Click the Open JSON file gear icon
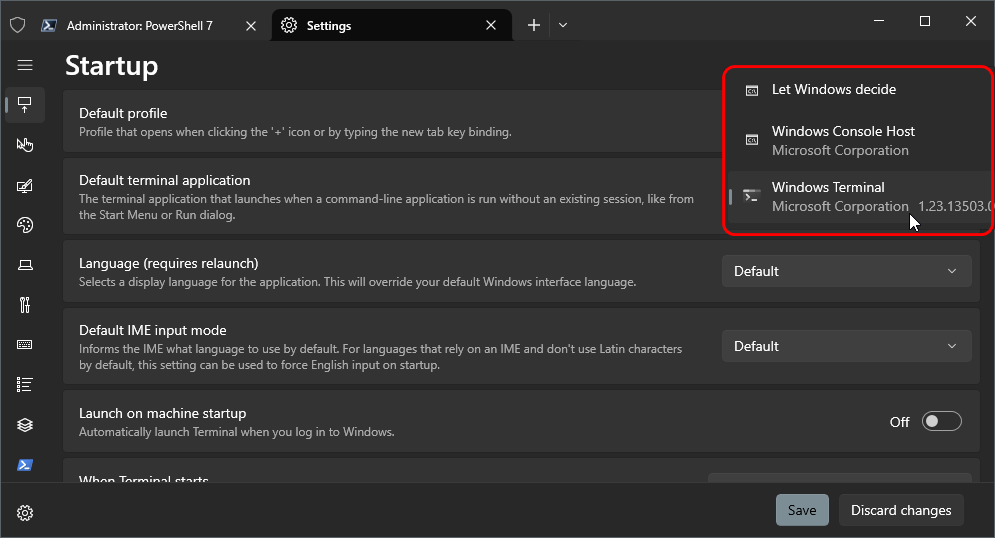The width and height of the screenshot is (995, 538). coord(25,513)
